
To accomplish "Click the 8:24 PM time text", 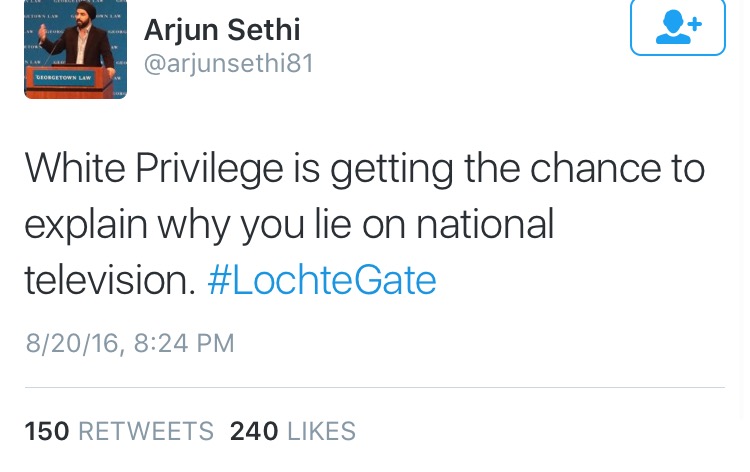I will (184, 344).
